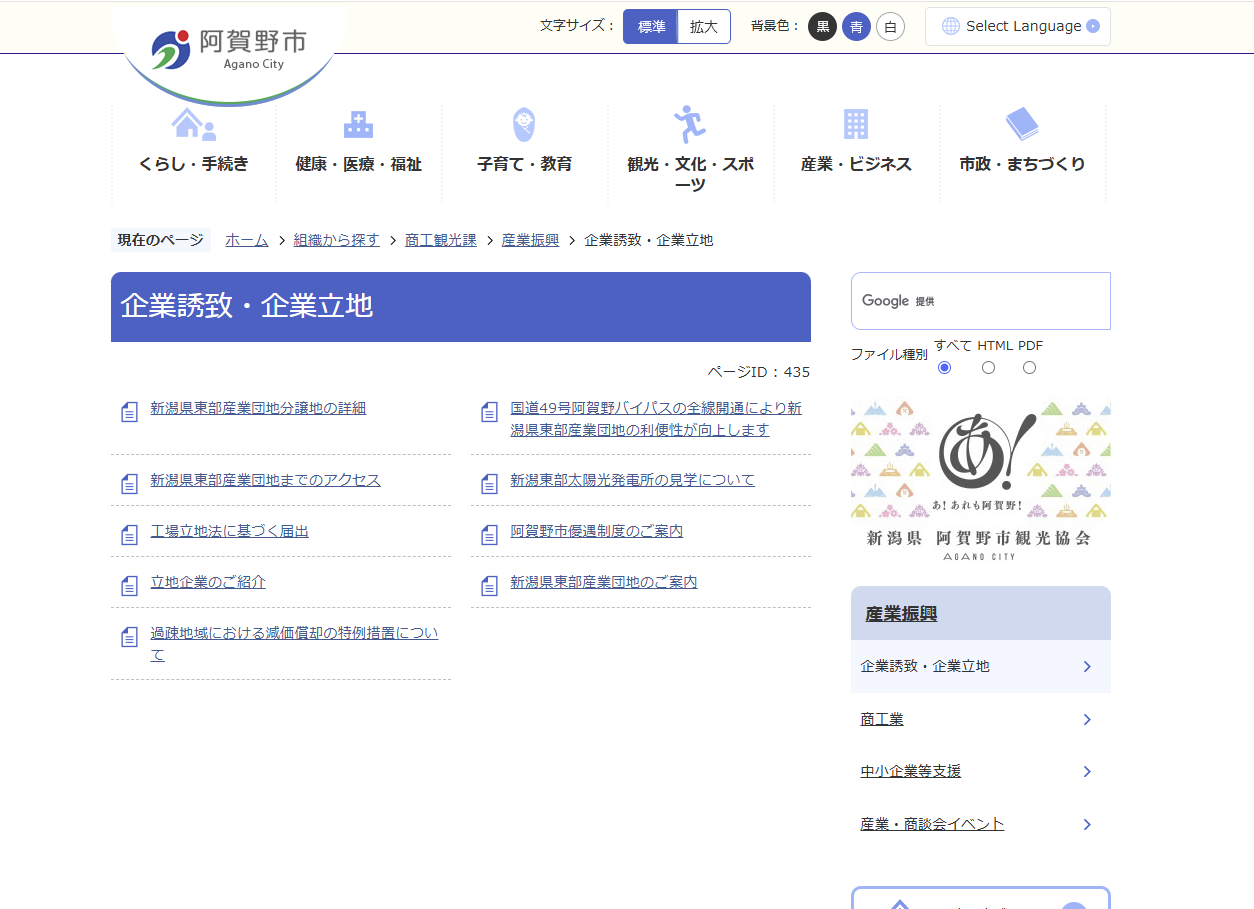Image resolution: width=1254 pixels, height=909 pixels.
Task: Open the 市政・まちづくり book icon
Action: (x=1022, y=125)
